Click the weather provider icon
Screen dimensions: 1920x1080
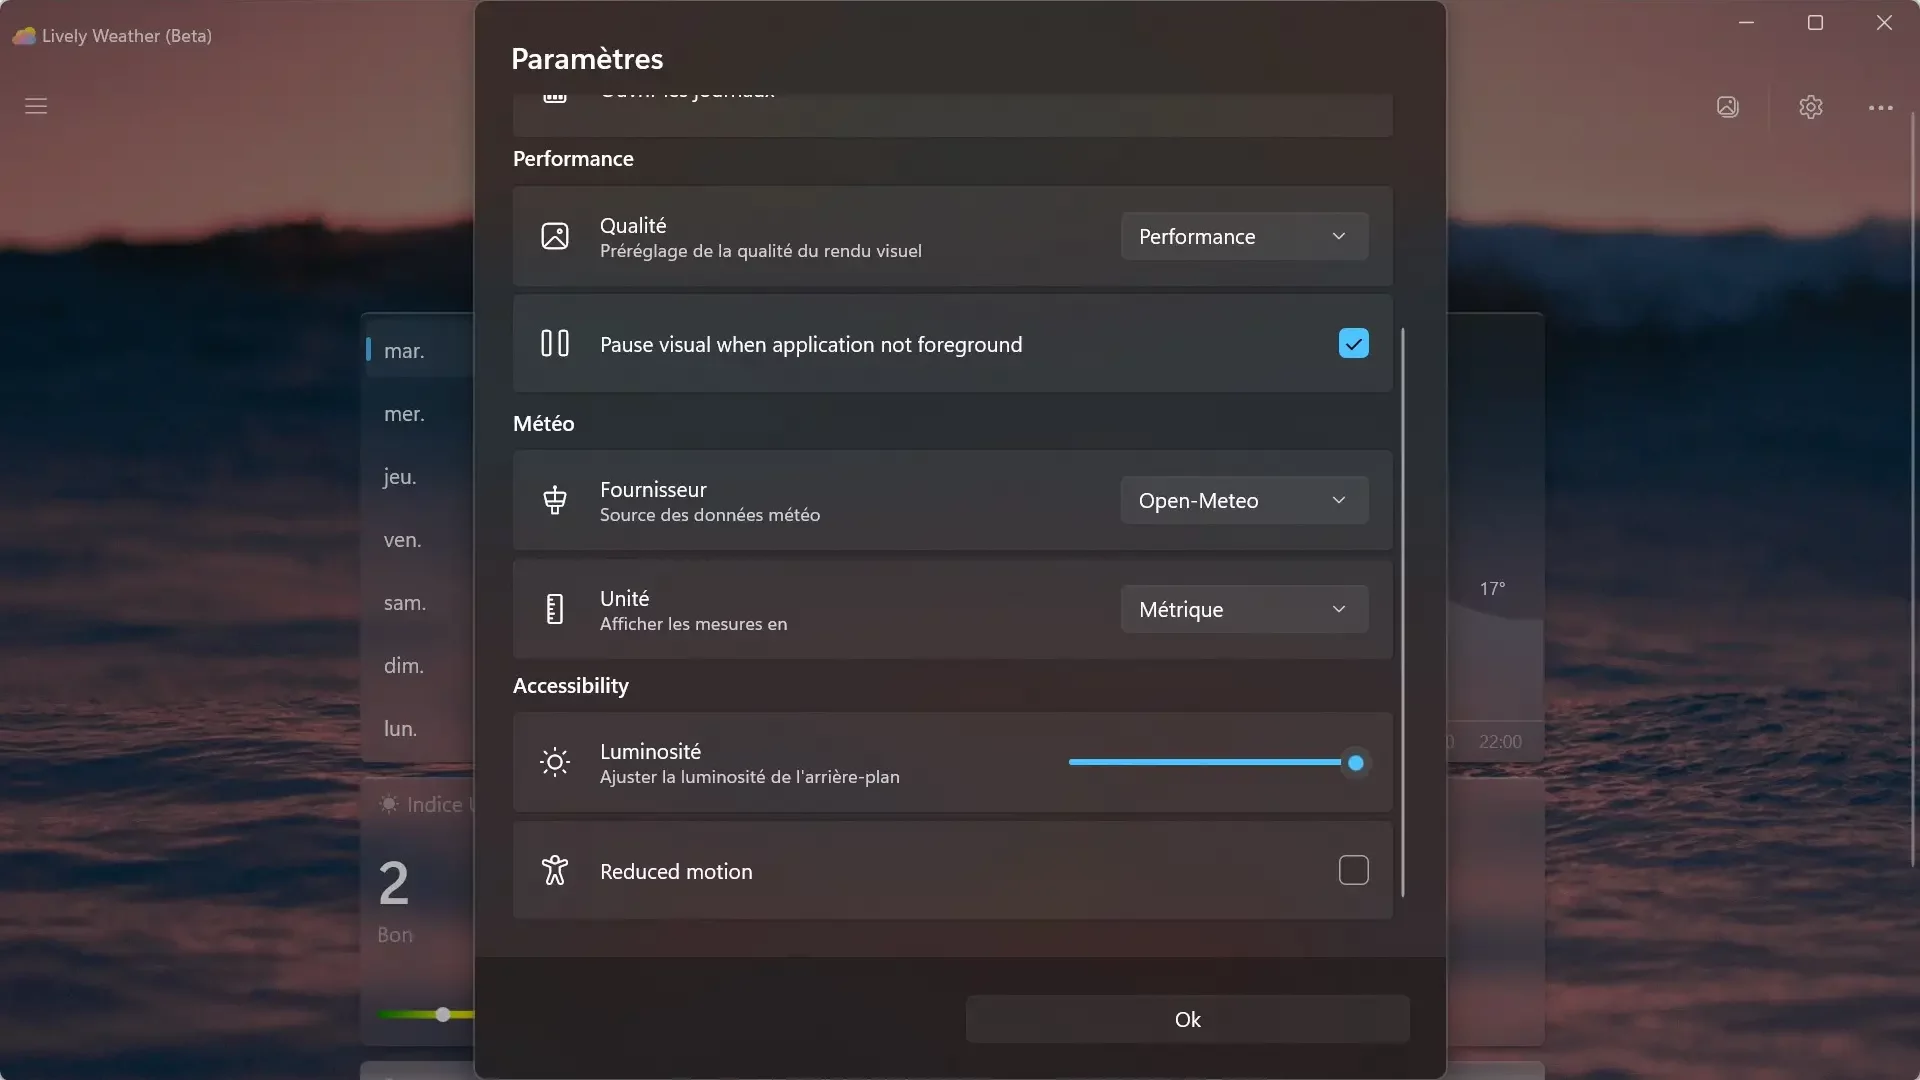click(554, 500)
